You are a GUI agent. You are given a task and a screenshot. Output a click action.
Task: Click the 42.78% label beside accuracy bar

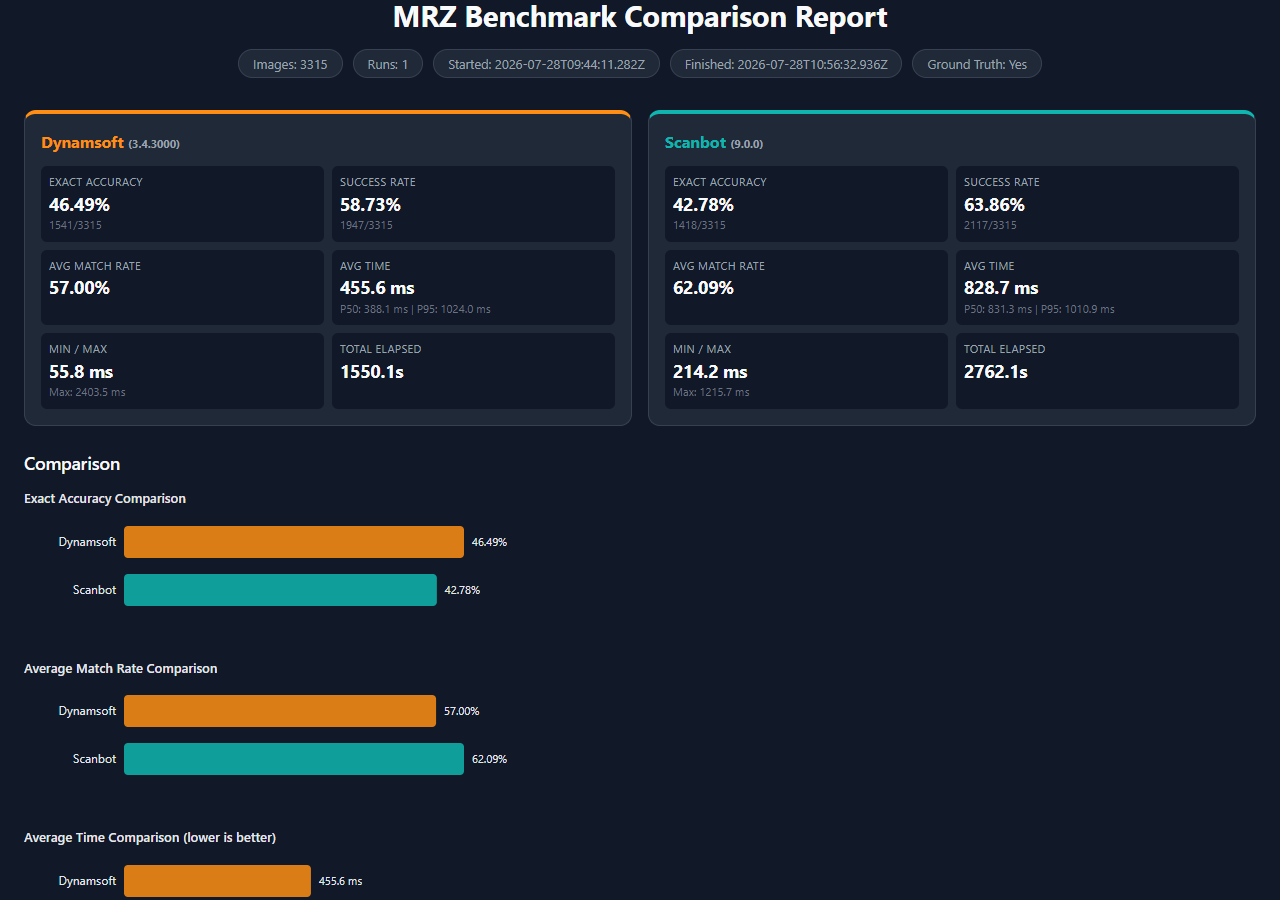[x=462, y=590]
